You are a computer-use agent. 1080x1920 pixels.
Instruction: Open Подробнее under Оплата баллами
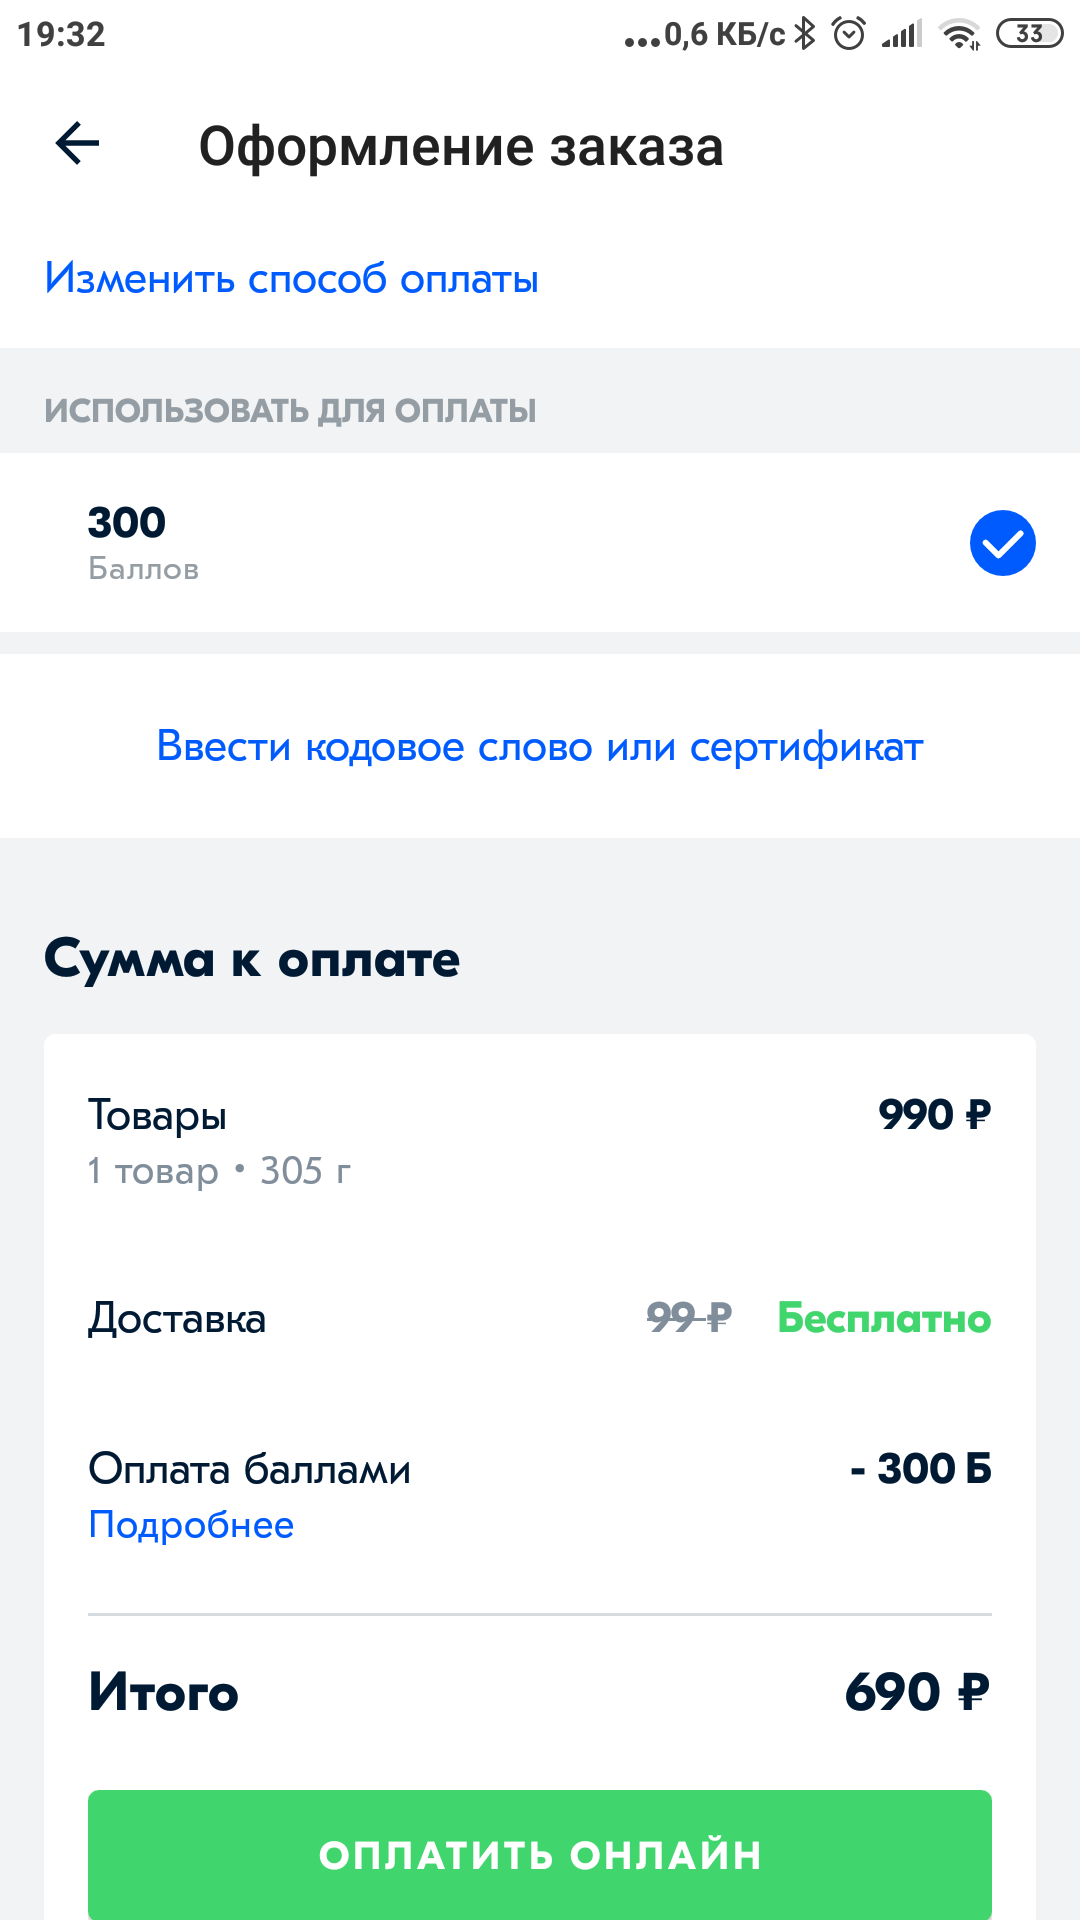[x=191, y=1525]
